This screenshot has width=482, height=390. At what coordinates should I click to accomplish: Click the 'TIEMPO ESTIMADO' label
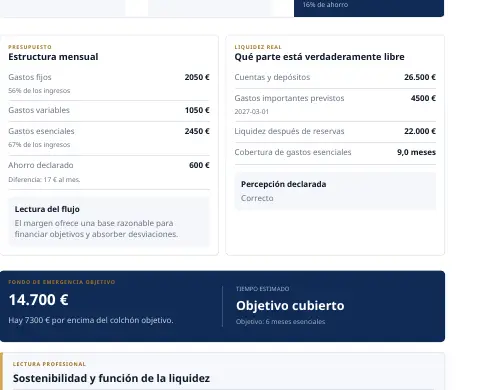262,289
